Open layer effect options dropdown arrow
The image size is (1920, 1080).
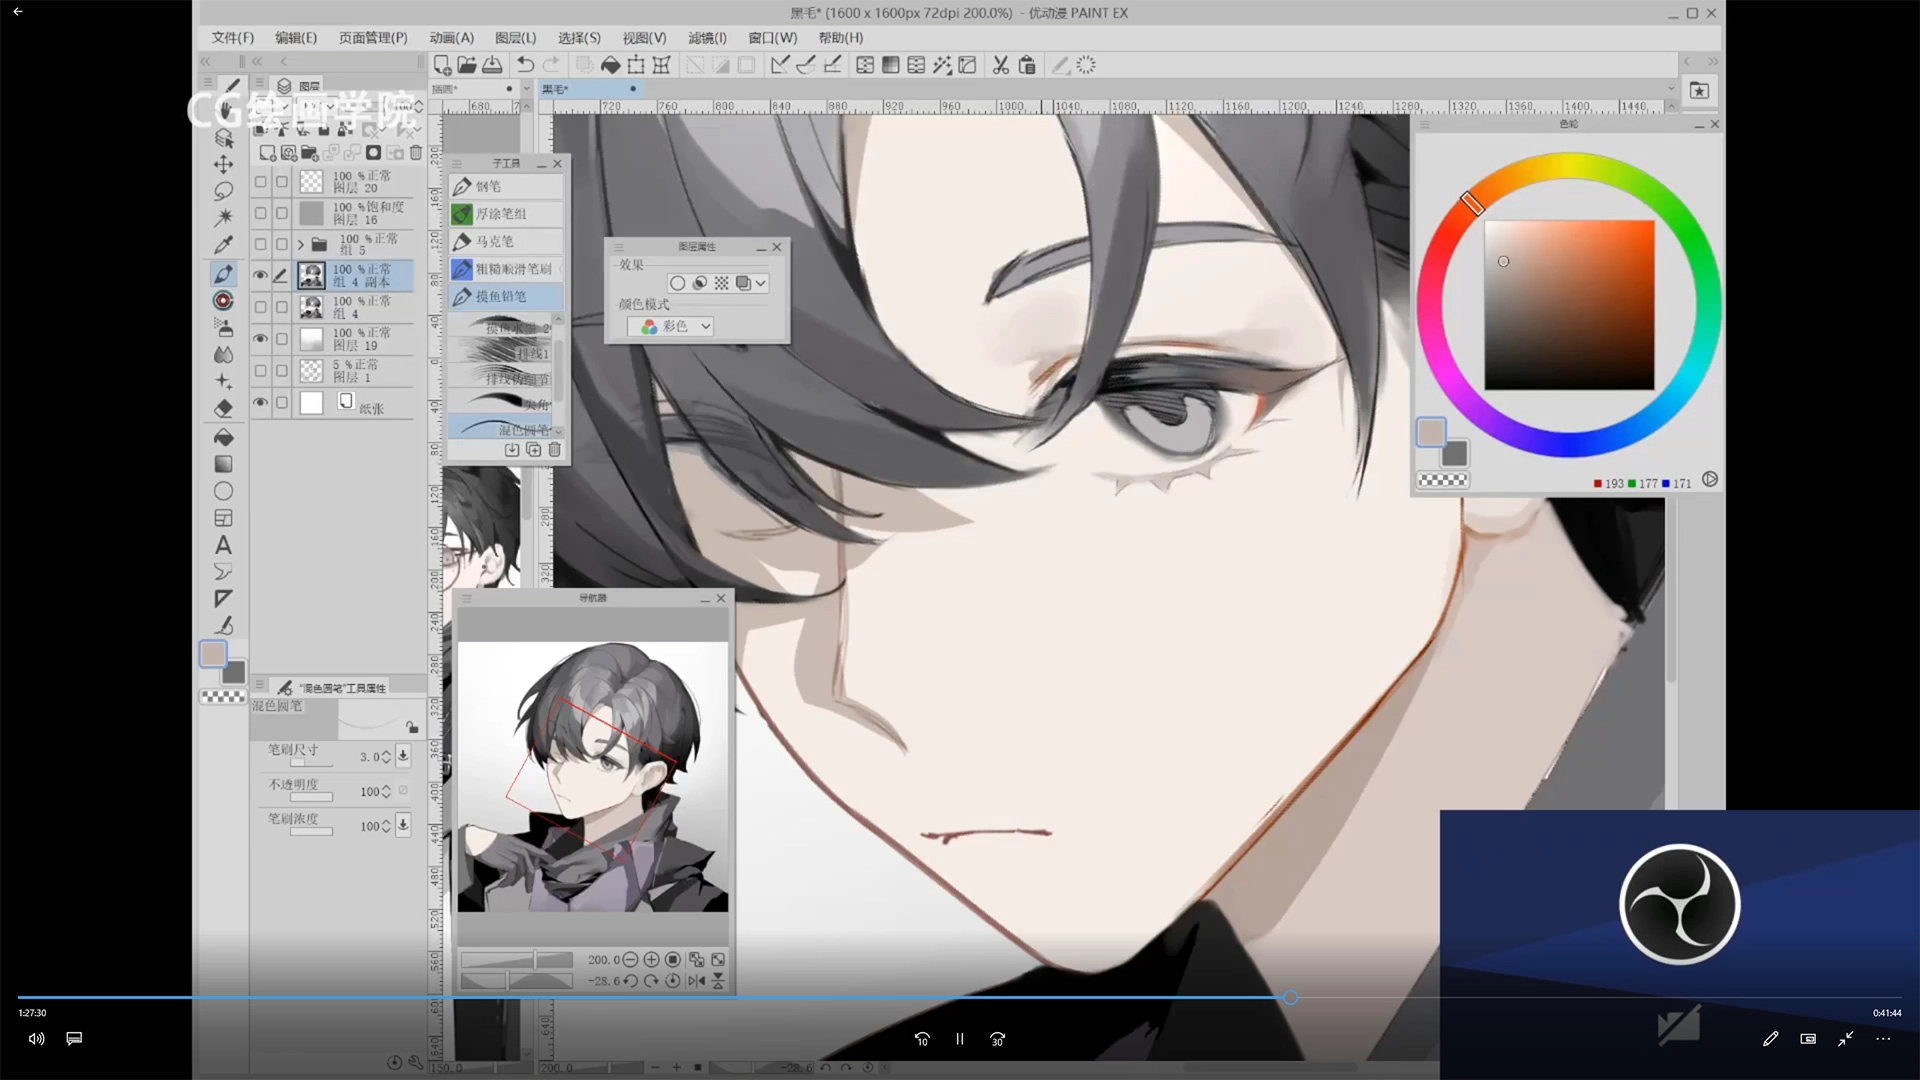761,283
